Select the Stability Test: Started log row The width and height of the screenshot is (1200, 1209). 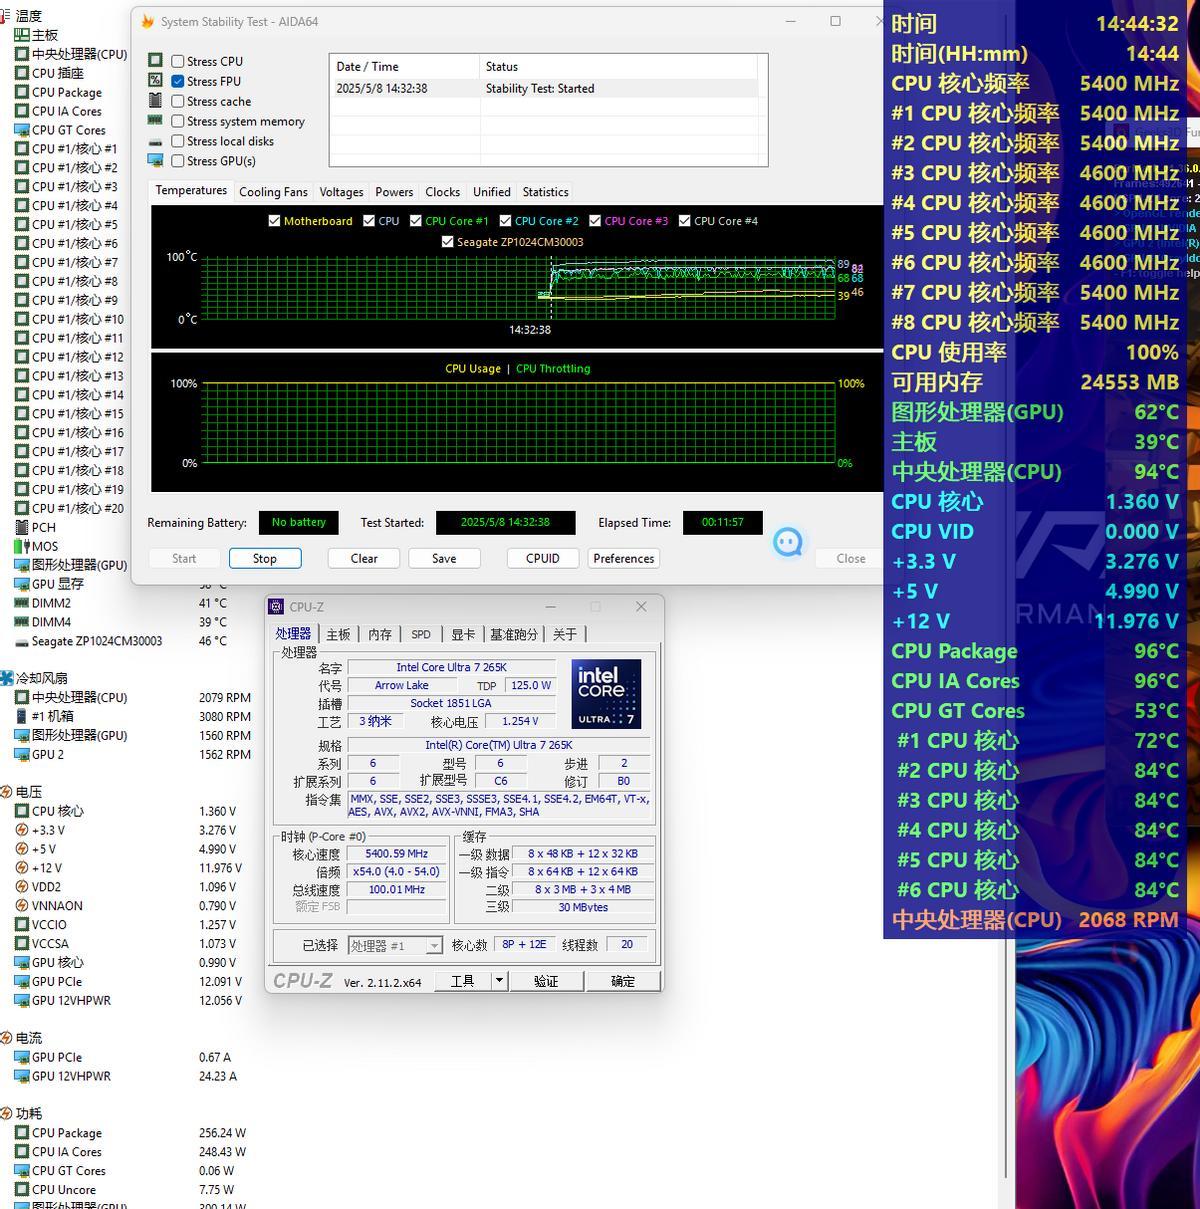point(545,88)
